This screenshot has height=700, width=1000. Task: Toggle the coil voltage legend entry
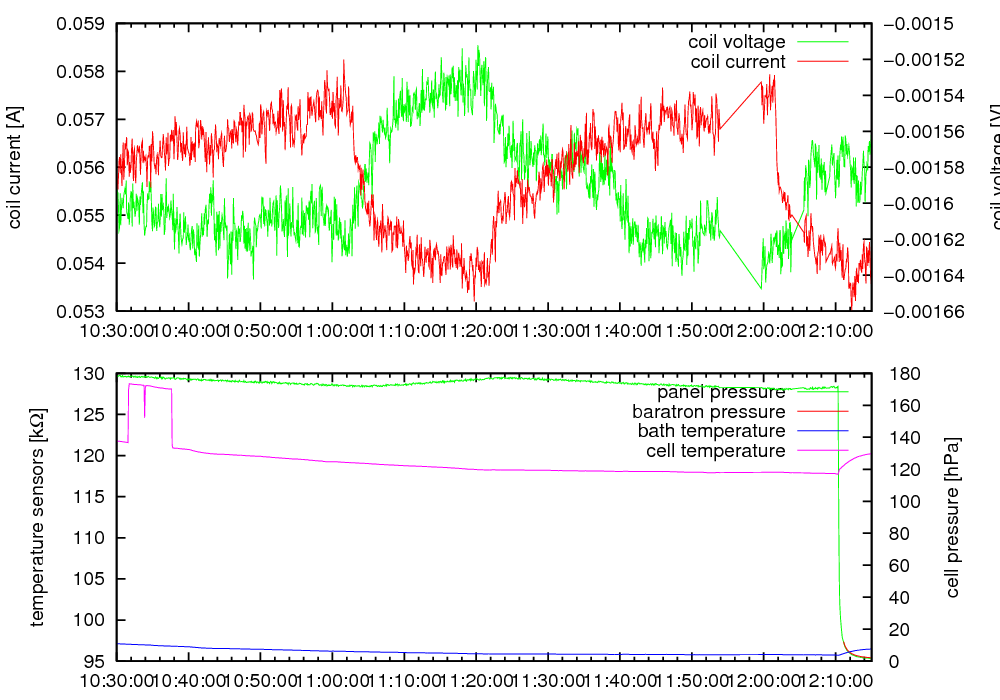736,42
